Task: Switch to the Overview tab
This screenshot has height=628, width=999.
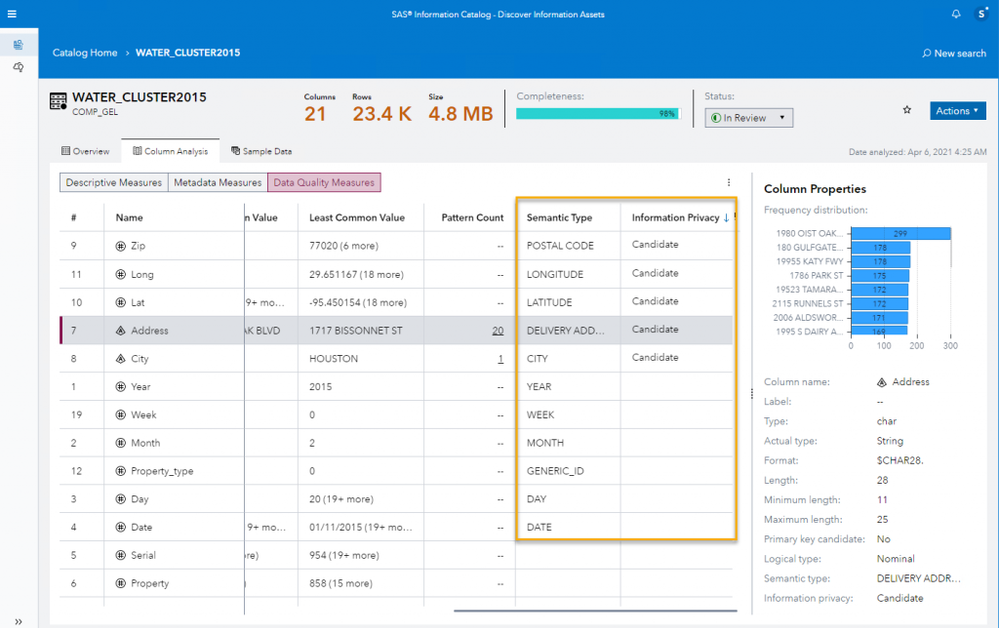Action: pyautogui.click(x=85, y=151)
